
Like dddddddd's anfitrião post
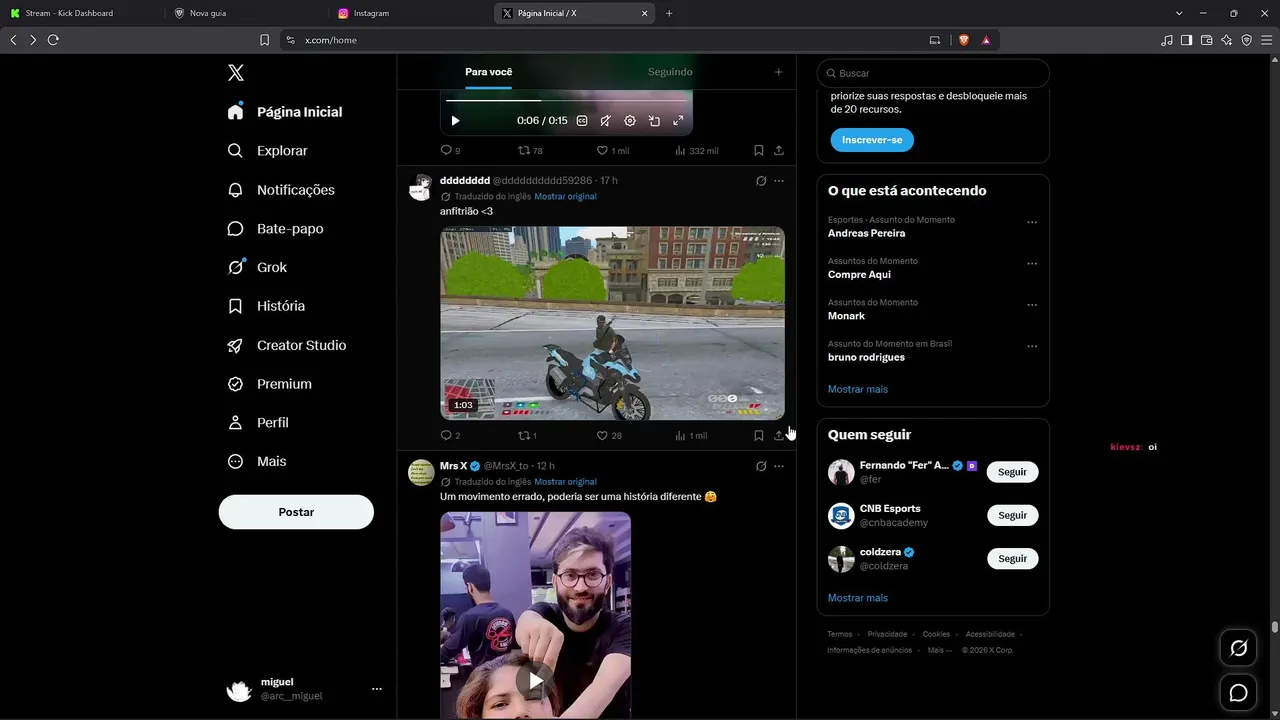click(x=609, y=436)
